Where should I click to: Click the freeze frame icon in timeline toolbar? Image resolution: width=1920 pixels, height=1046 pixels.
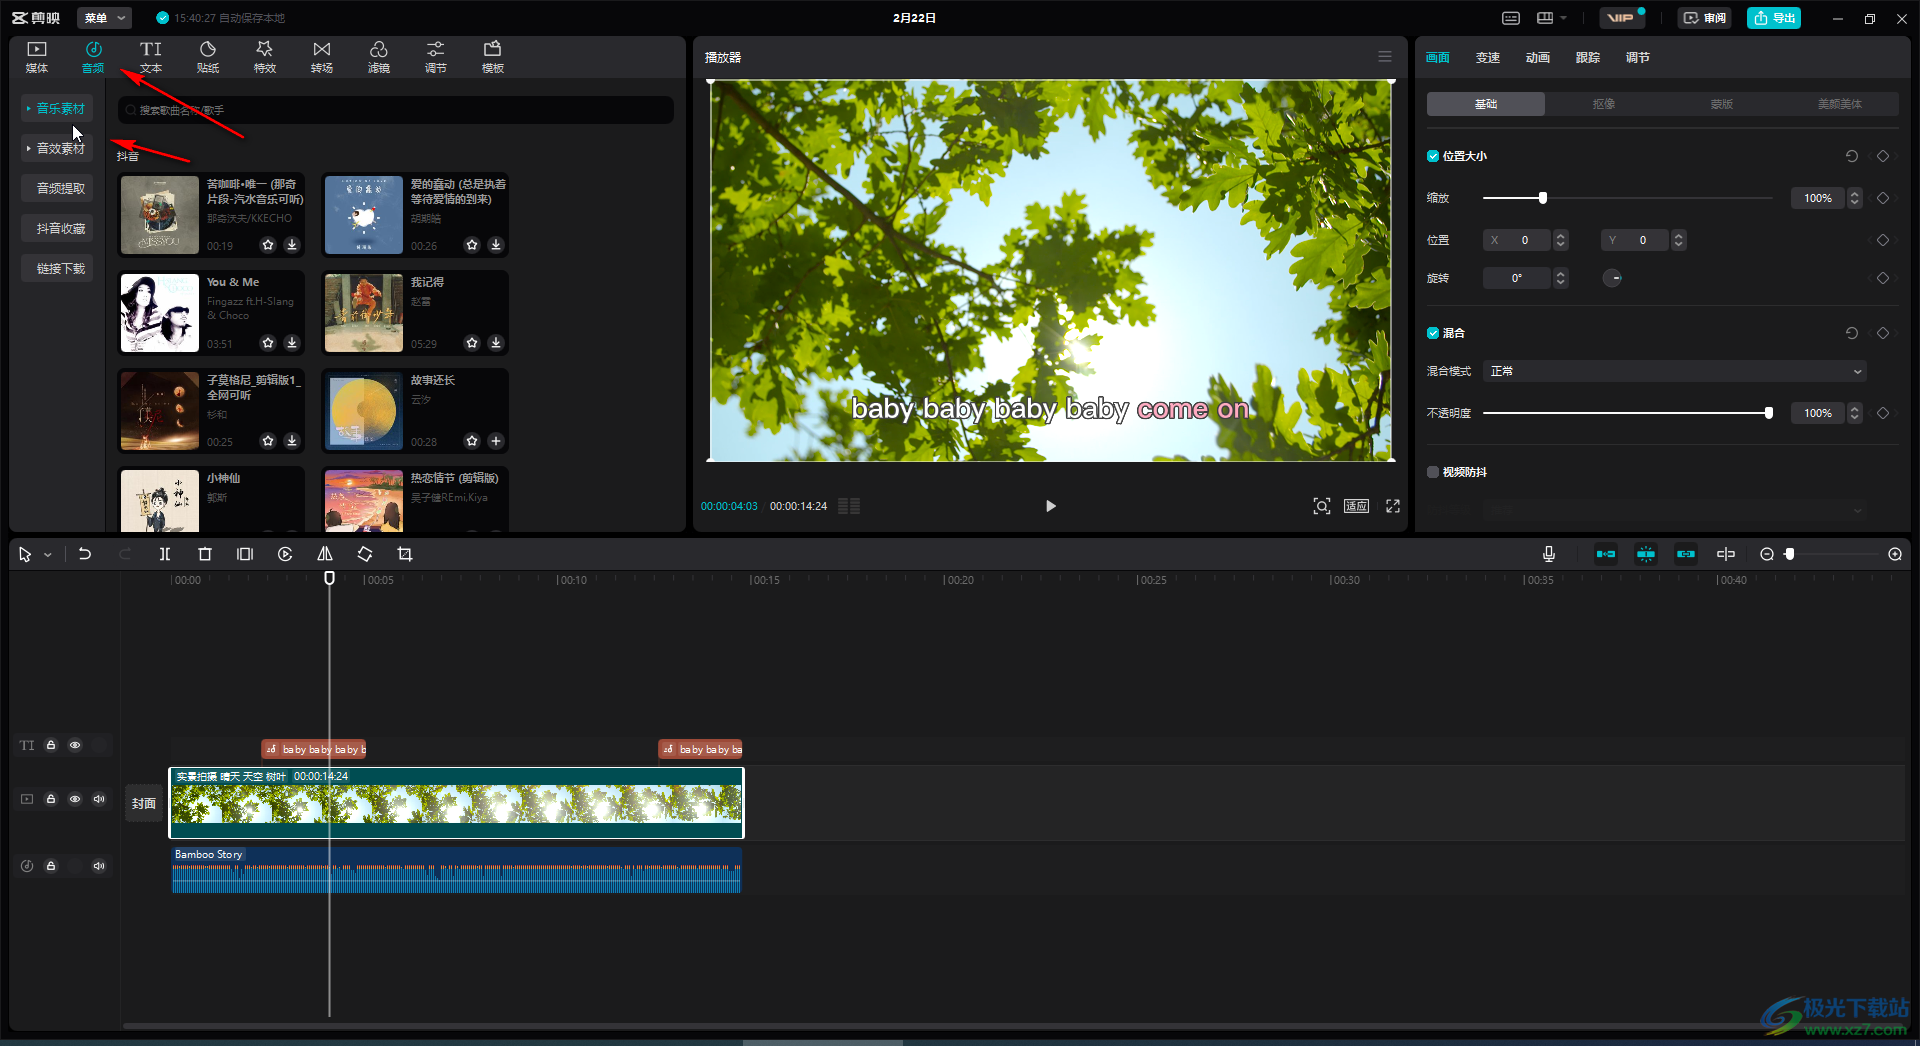[x=245, y=554]
